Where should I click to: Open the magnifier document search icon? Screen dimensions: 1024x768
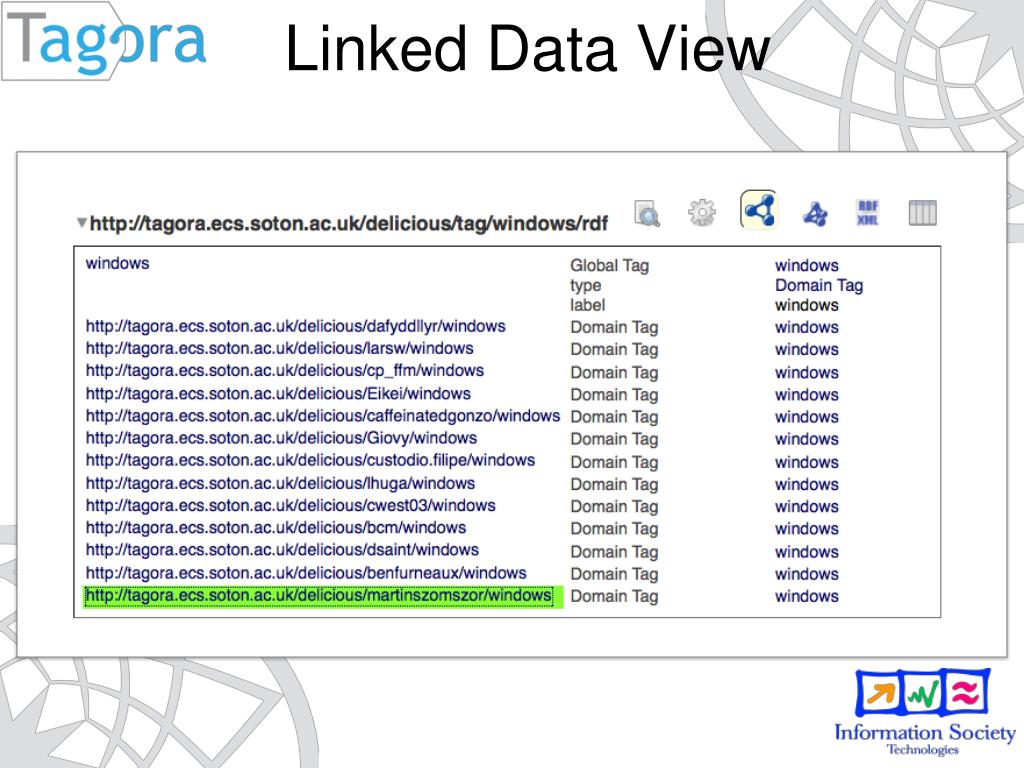point(647,214)
